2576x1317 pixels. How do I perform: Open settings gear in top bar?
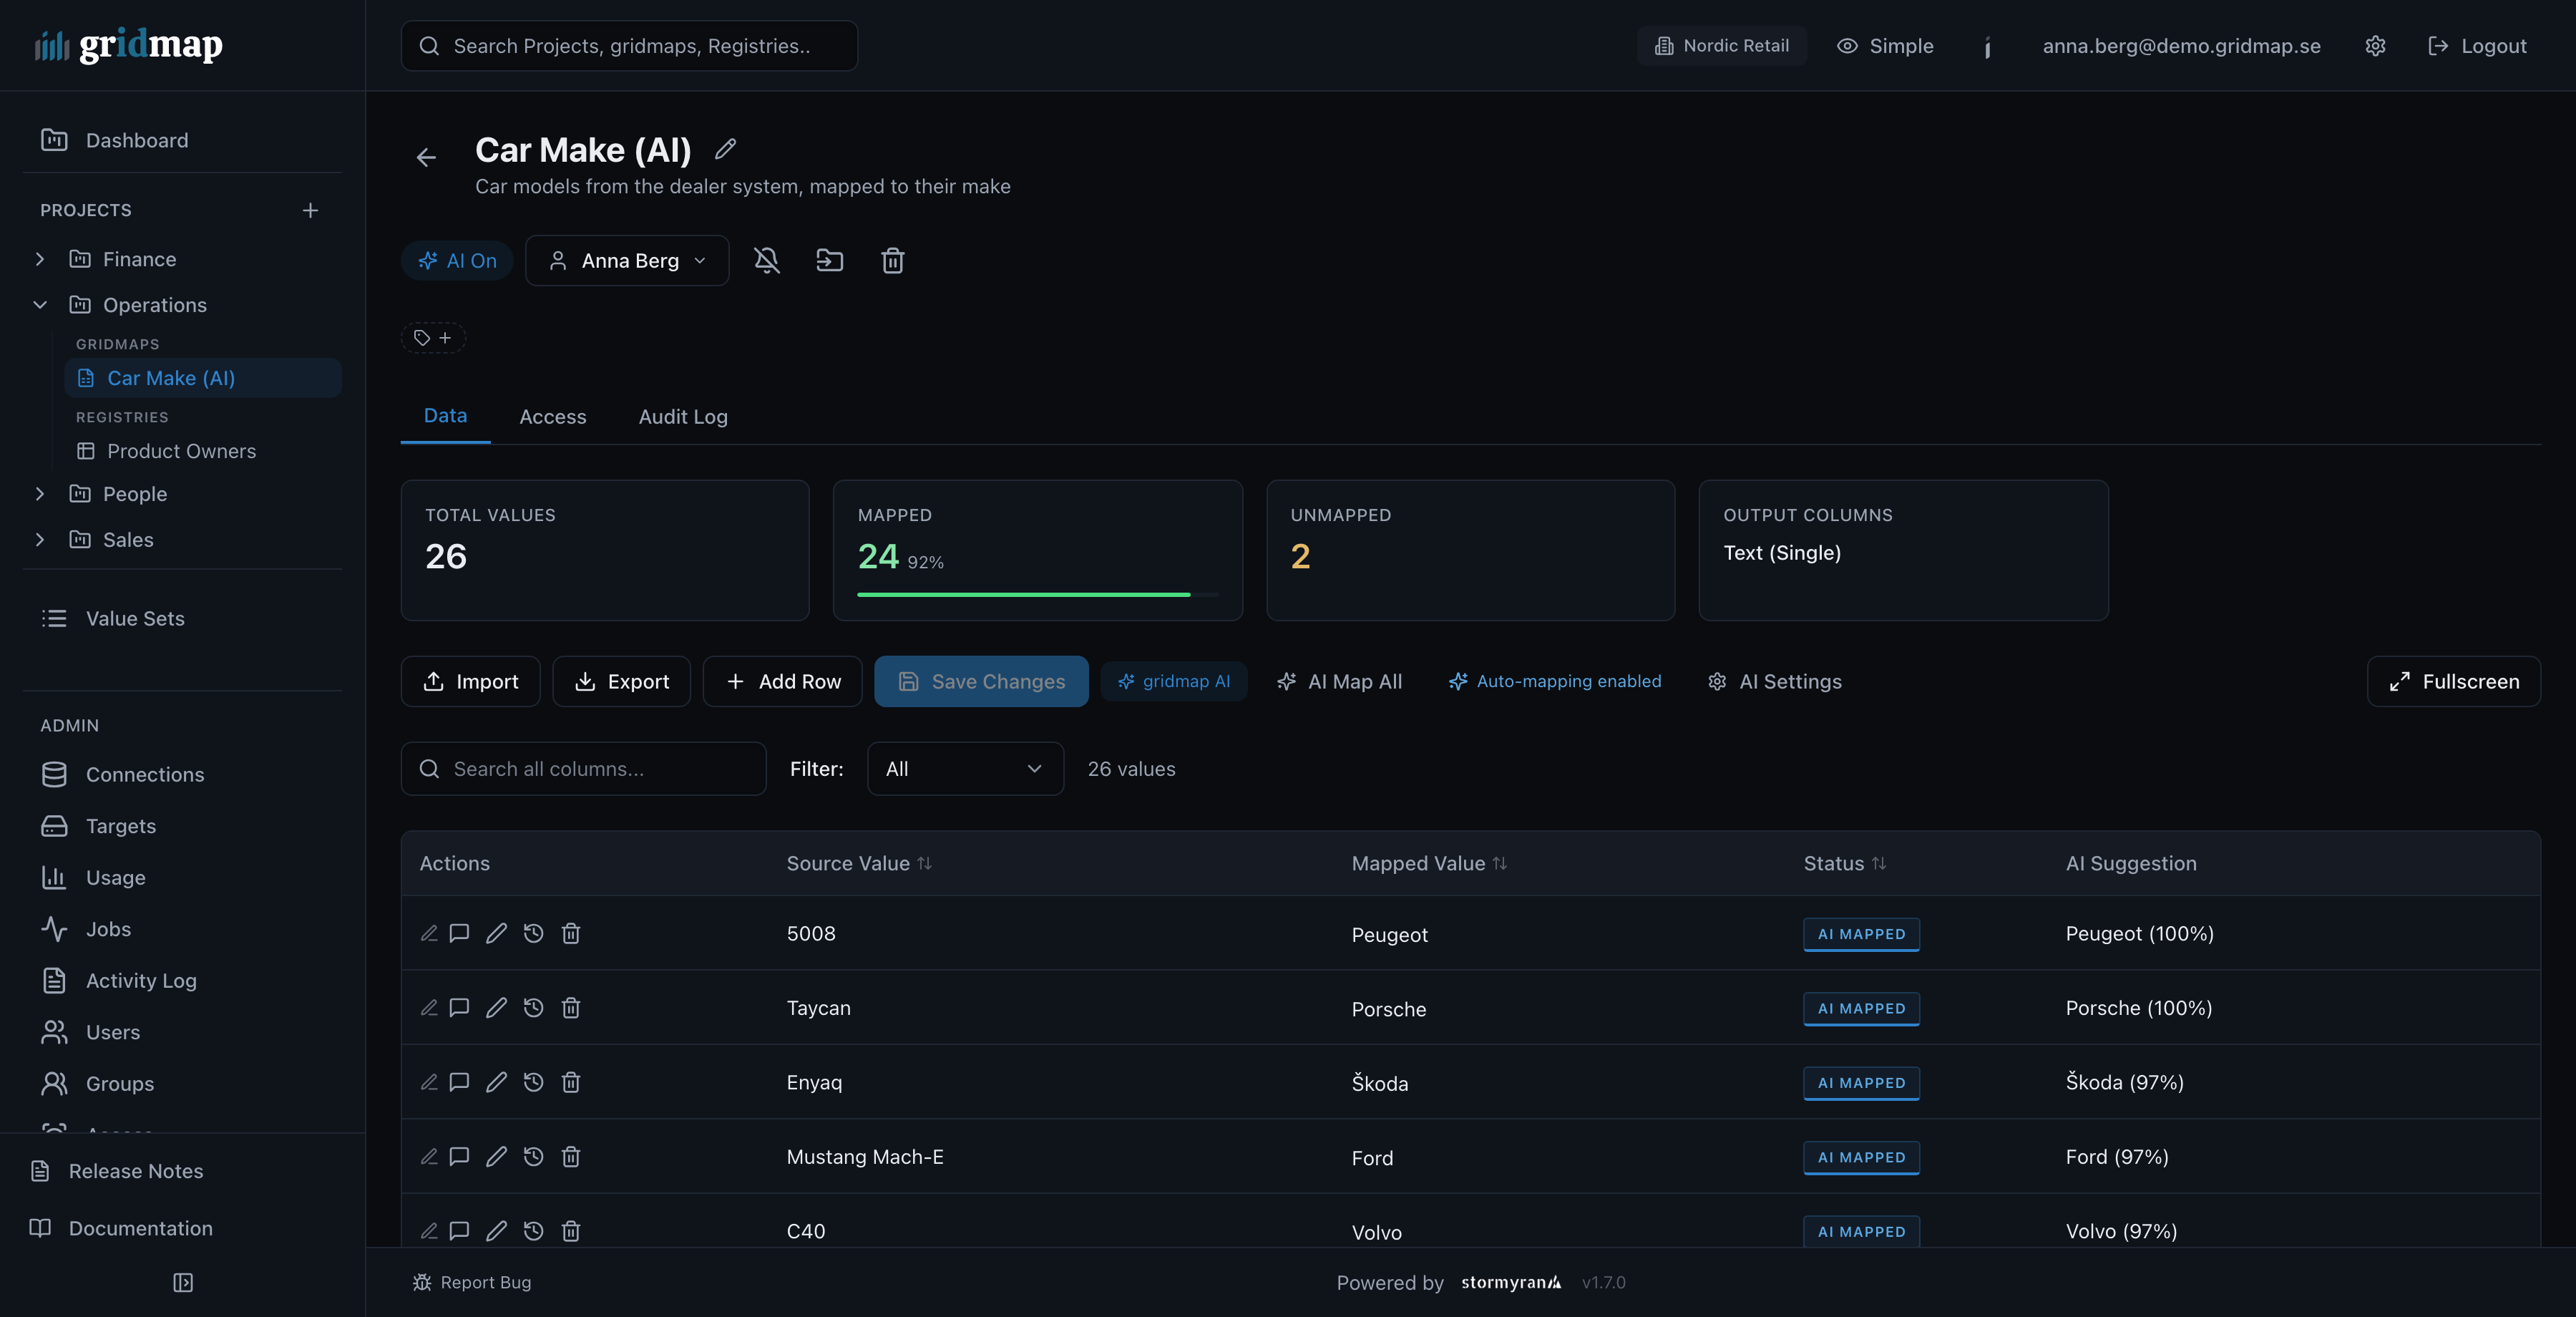[x=2376, y=46]
